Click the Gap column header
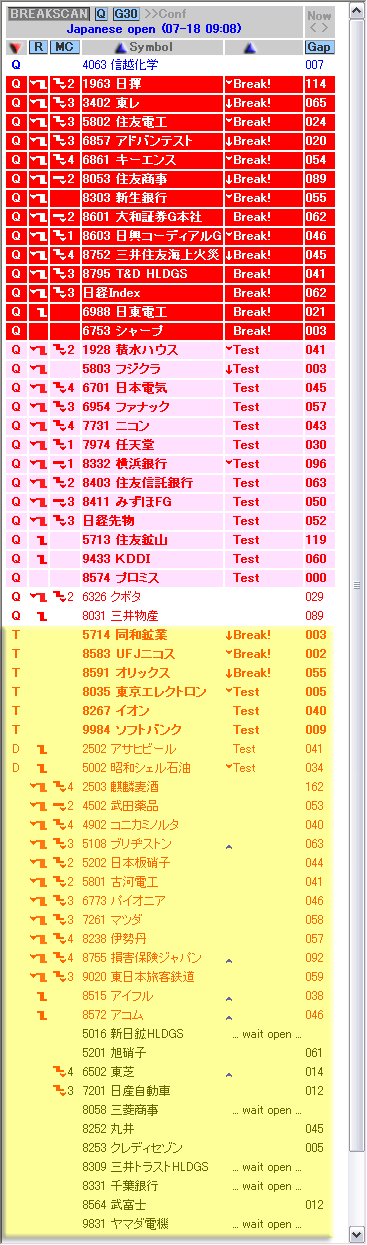This screenshot has height=1245, width=367. 319,47
